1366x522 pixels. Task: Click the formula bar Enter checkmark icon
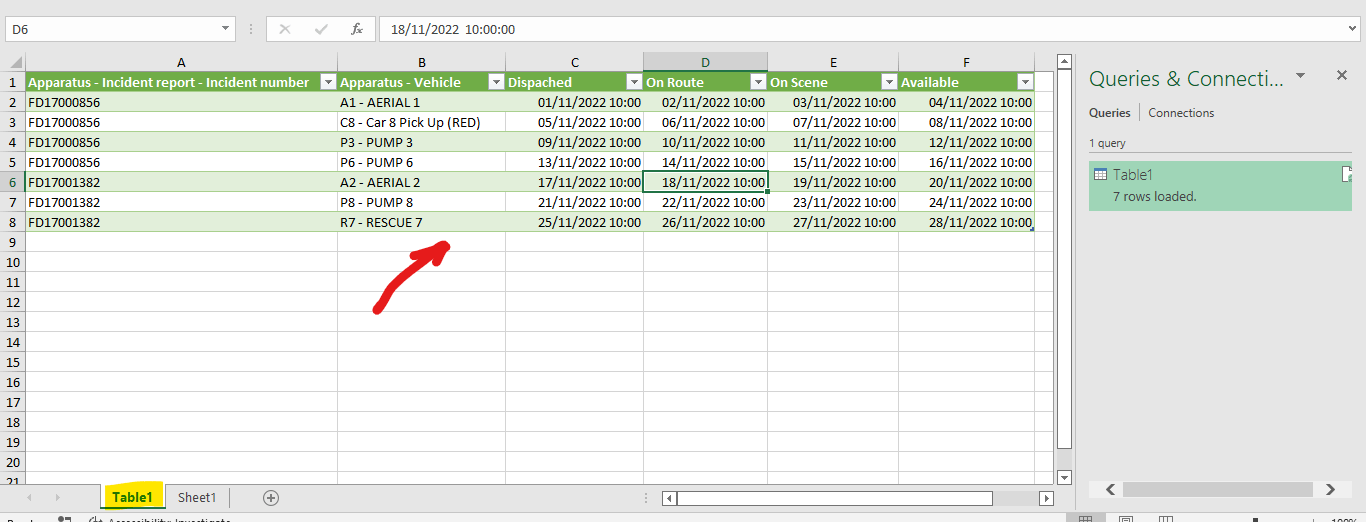point(321,30)
